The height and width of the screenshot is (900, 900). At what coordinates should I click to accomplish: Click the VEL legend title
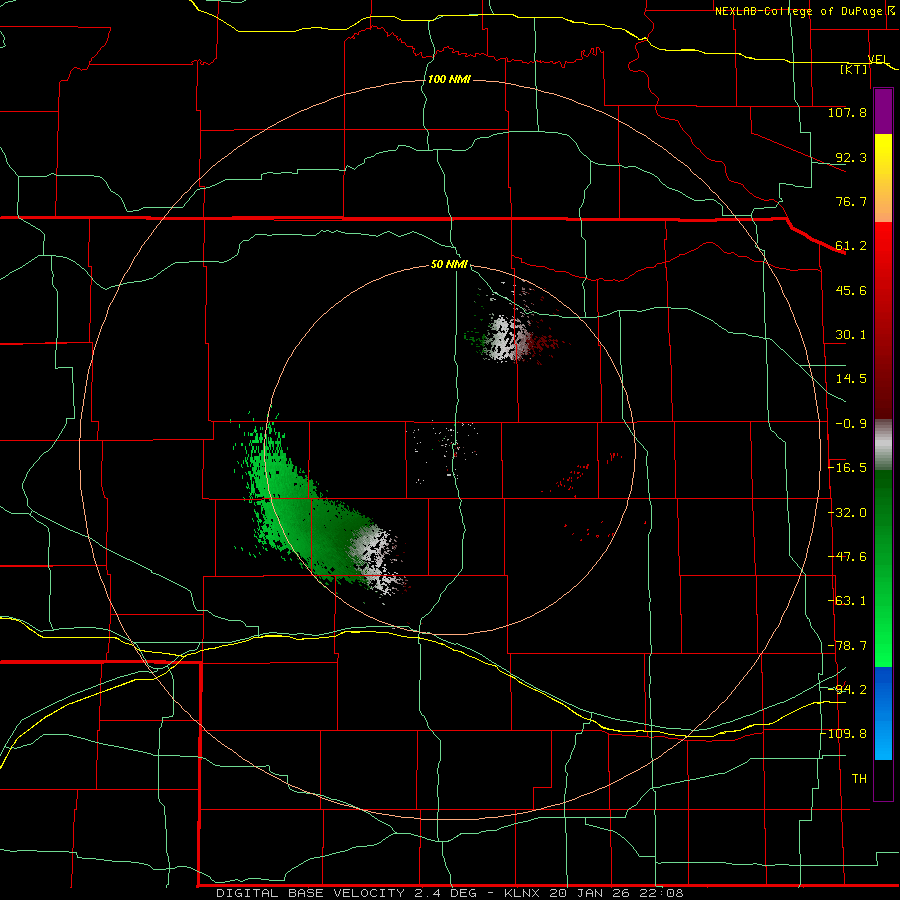[878, 59]
